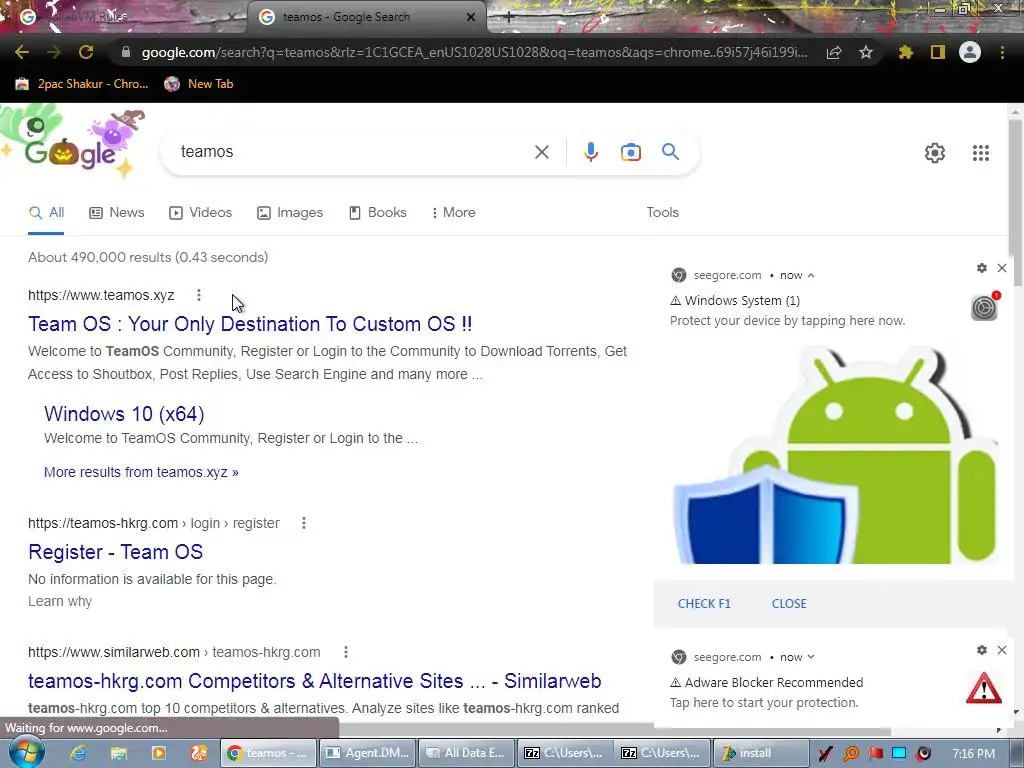This screenshot has width=1024, height=768.
Task: Click the Android shield notification image
Action: pyautogui.click(x=835, y=455)
